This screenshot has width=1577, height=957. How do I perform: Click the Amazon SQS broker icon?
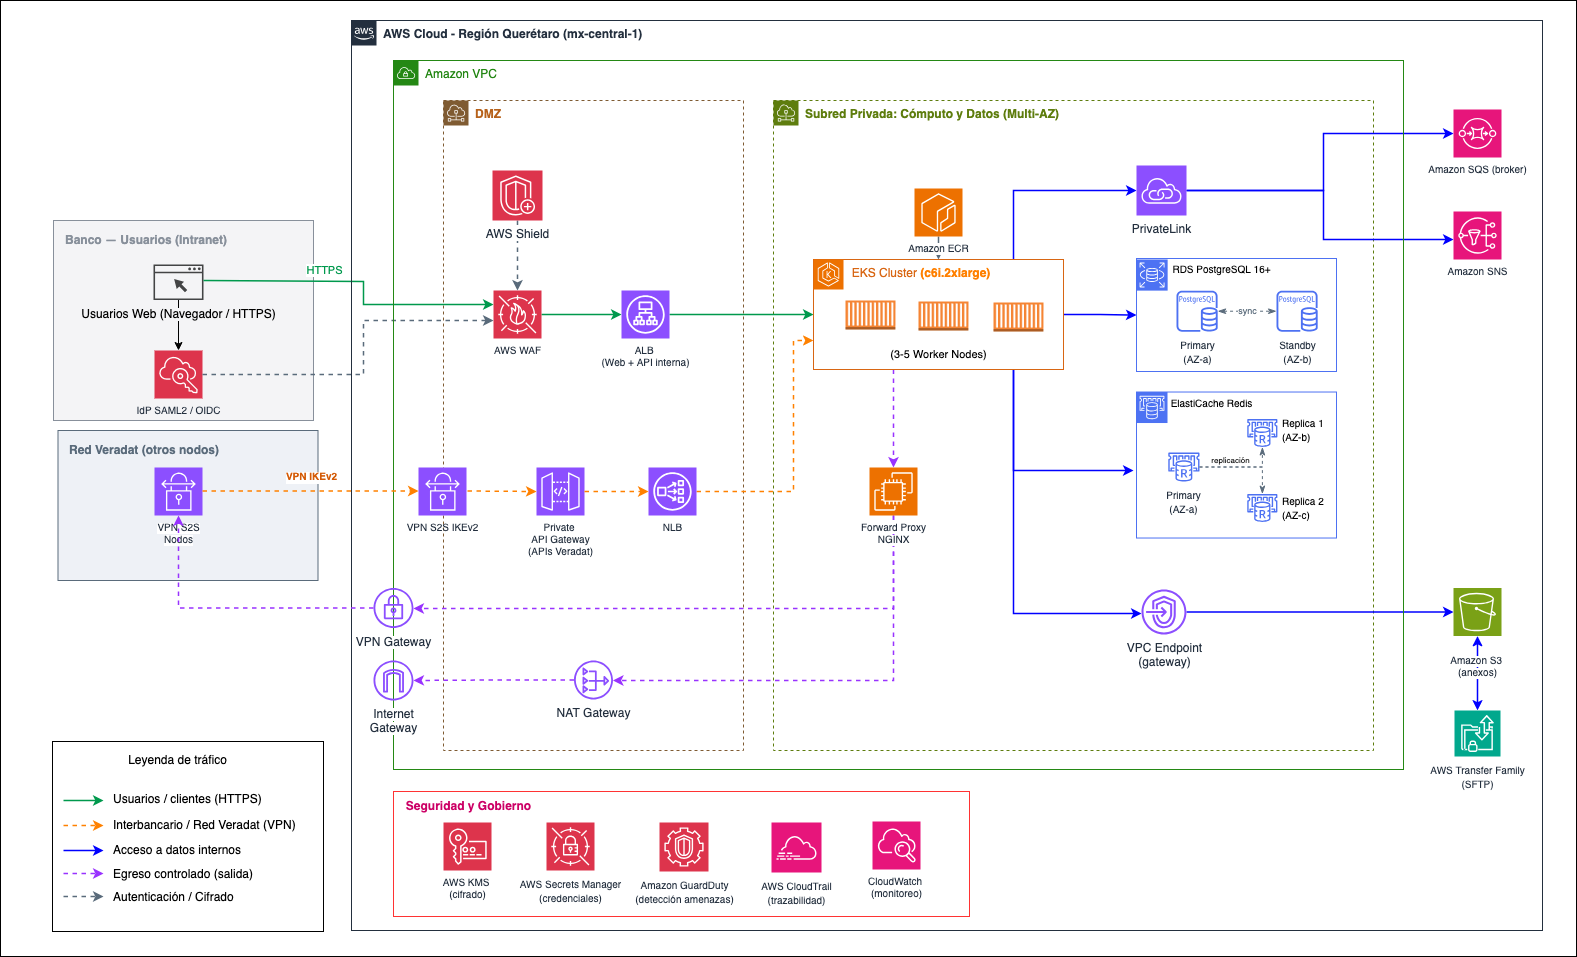[1477, 134]
